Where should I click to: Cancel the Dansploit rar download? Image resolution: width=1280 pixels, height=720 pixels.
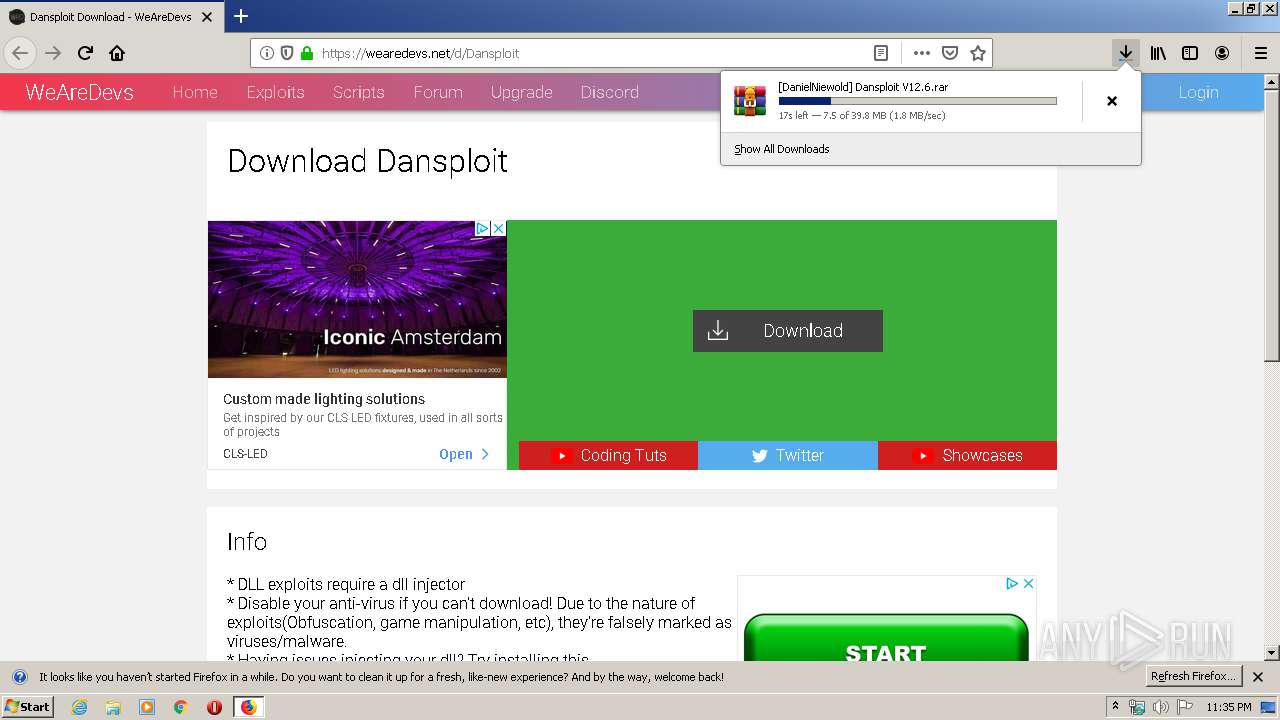(1112, 101)
